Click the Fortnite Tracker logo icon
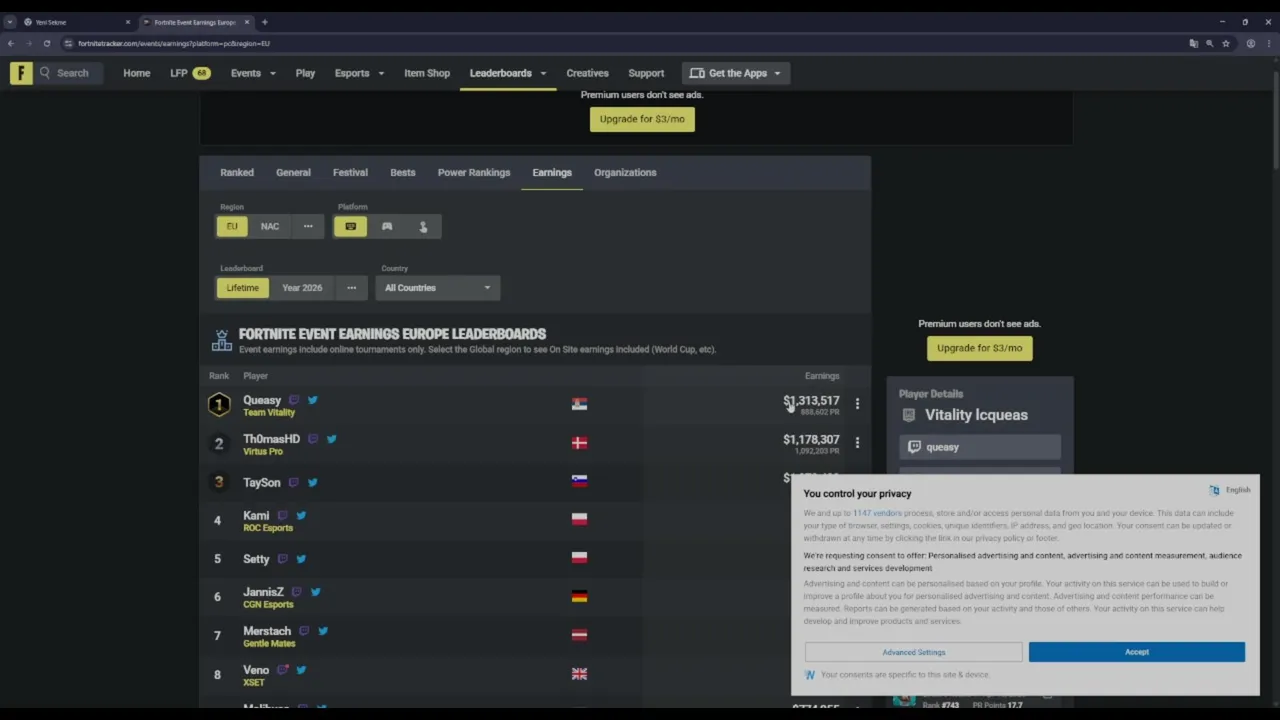This screenshot has width=1280, height=720. tap(21, 73)
